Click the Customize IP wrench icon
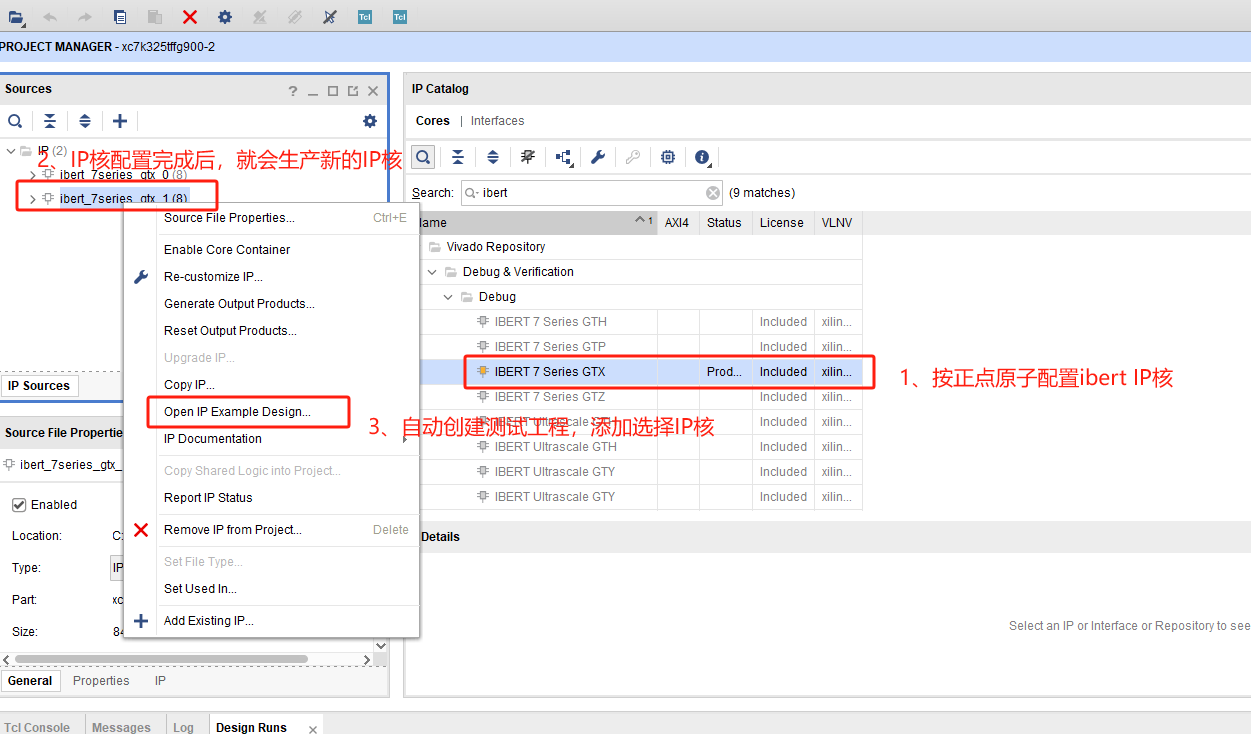The image size is (1251, 734). coord(598,157)
